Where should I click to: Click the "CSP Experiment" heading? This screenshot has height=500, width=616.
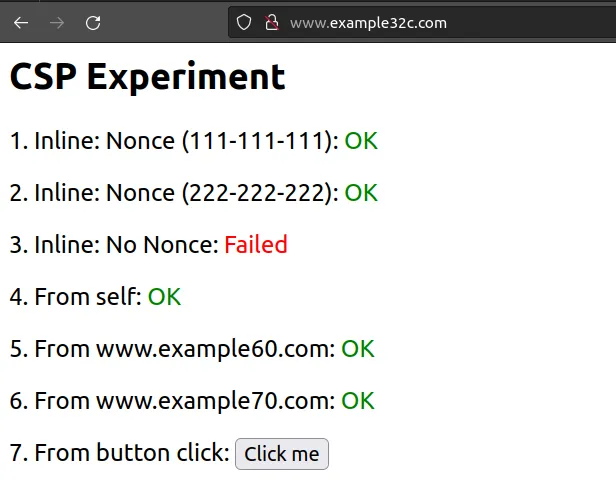point(147,77)
